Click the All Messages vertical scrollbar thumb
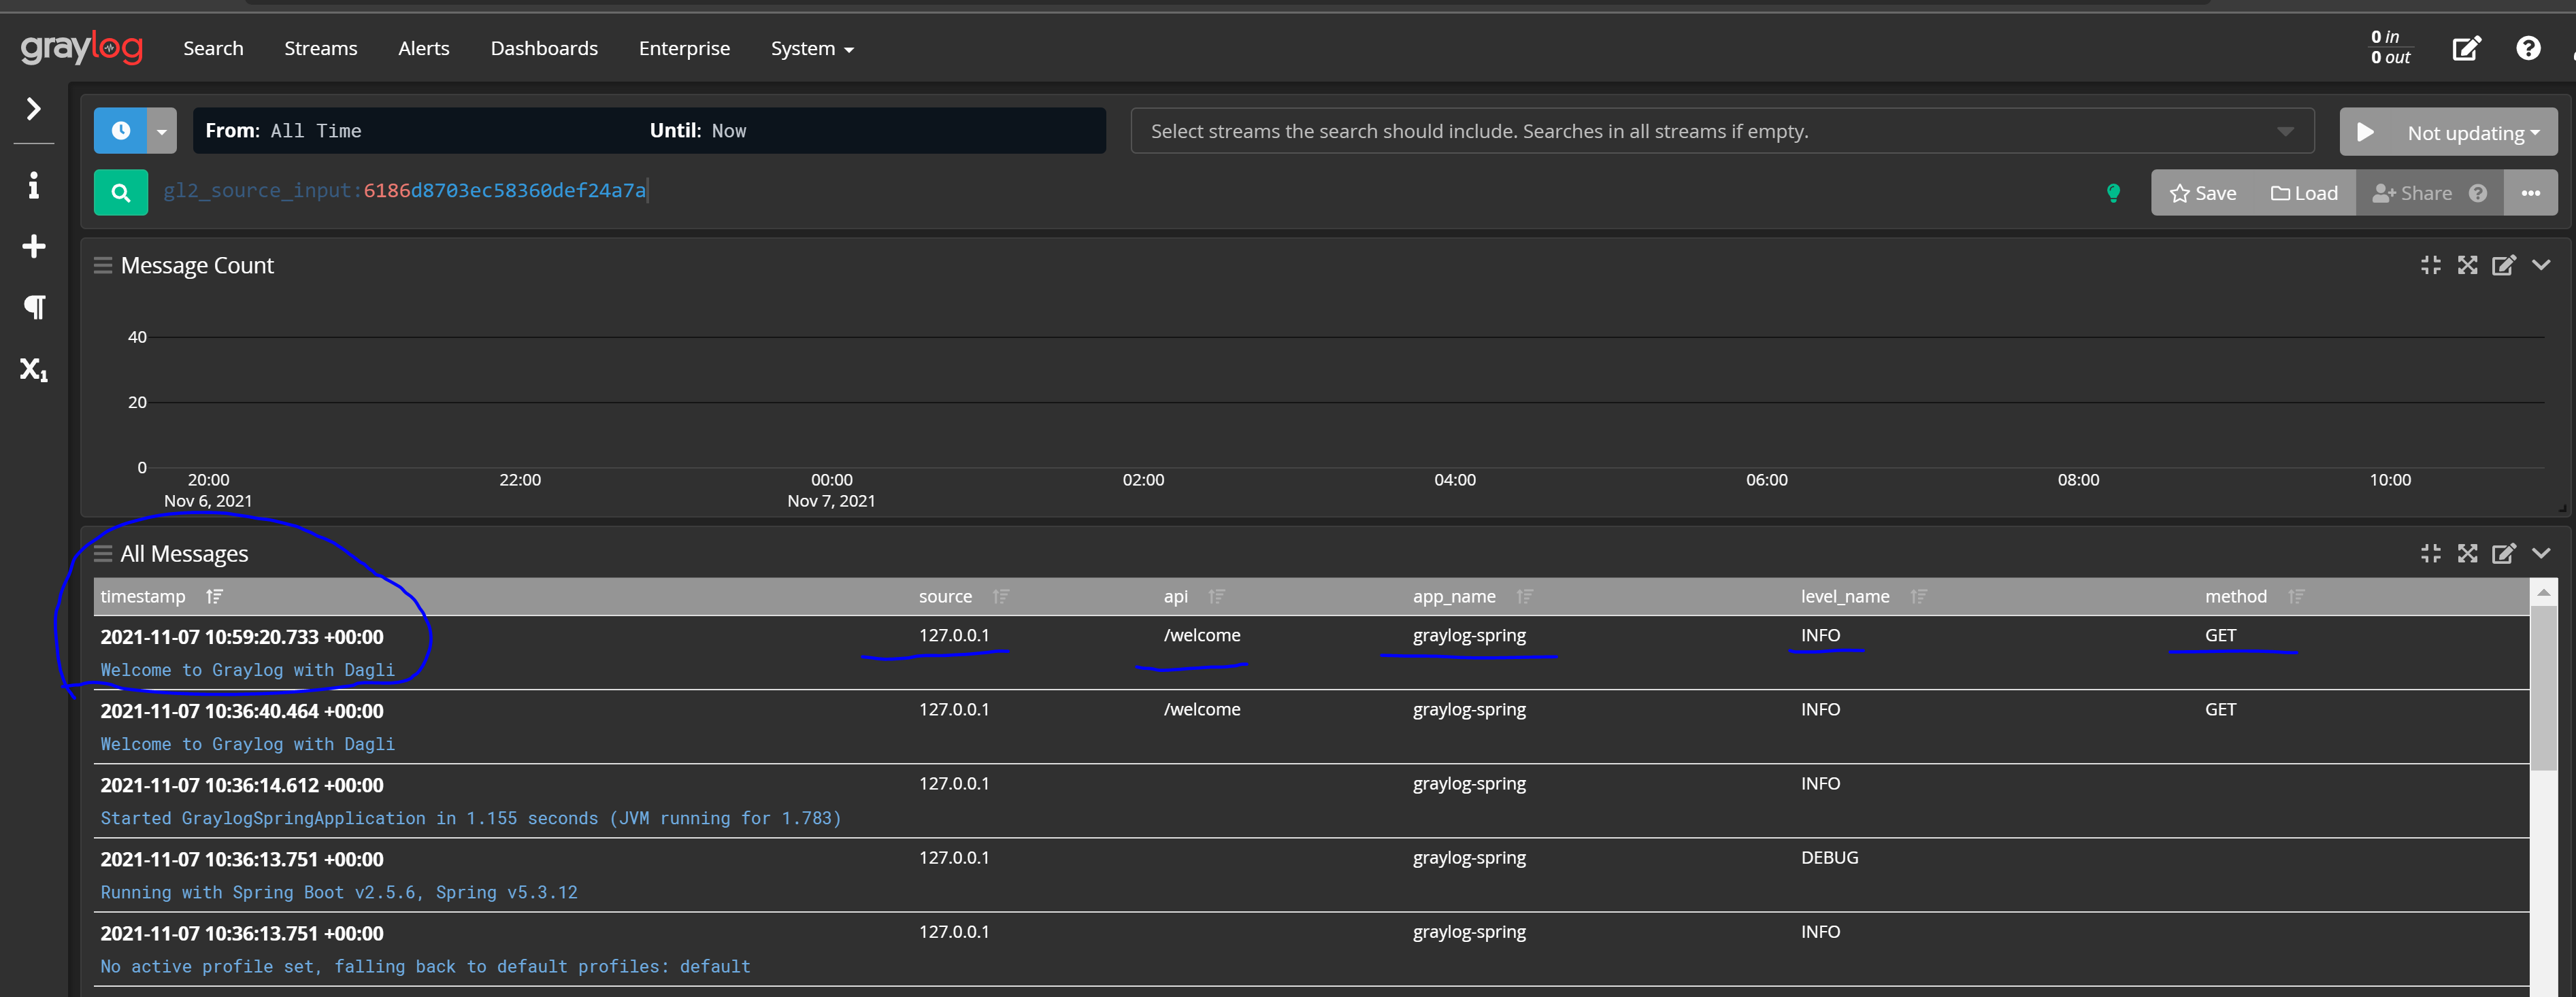This screenshot has width=2576, height=997. [2543, 688]
